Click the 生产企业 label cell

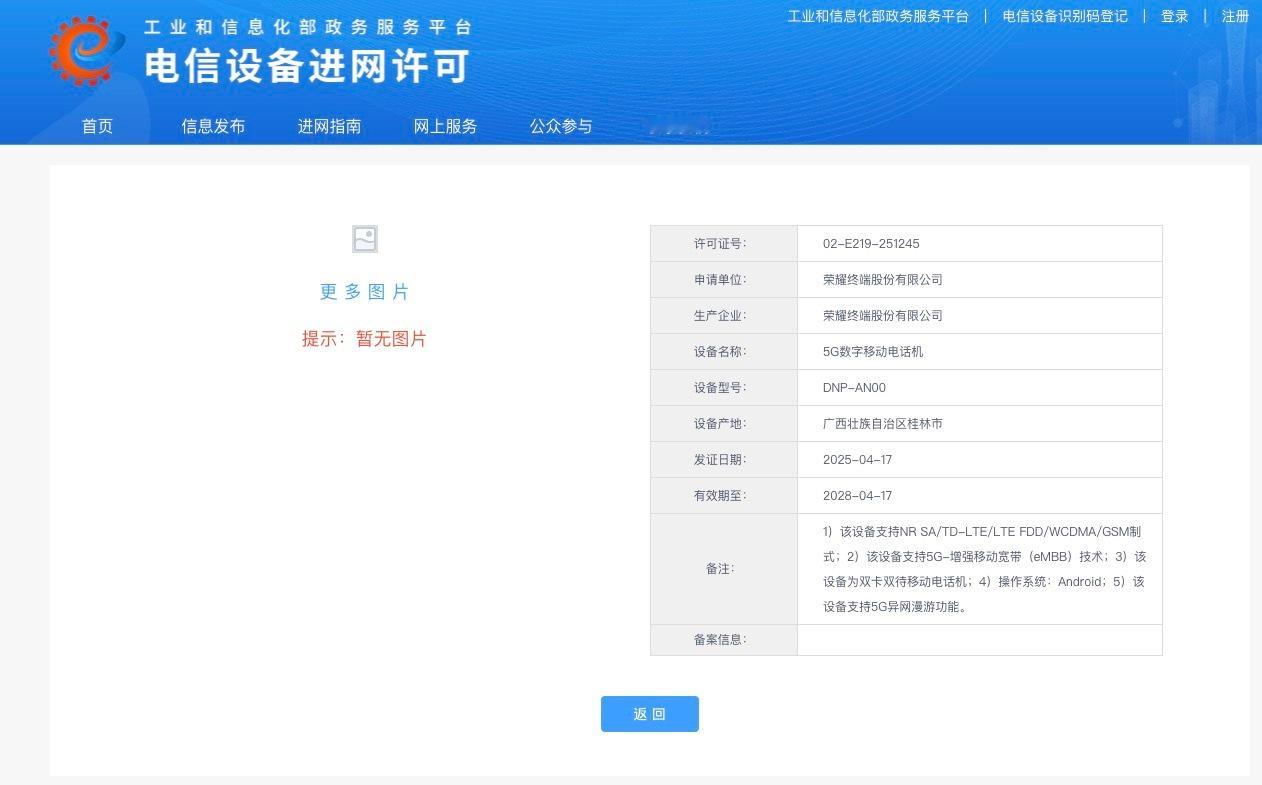(x=724, y=316)
